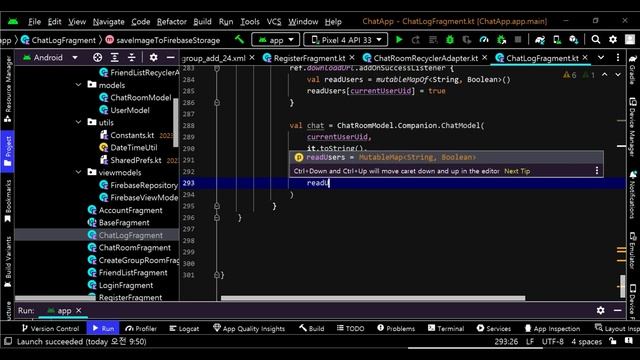Open Search Everywhere magnifier icon
The image size is (640, 360).
pos(596,40)
